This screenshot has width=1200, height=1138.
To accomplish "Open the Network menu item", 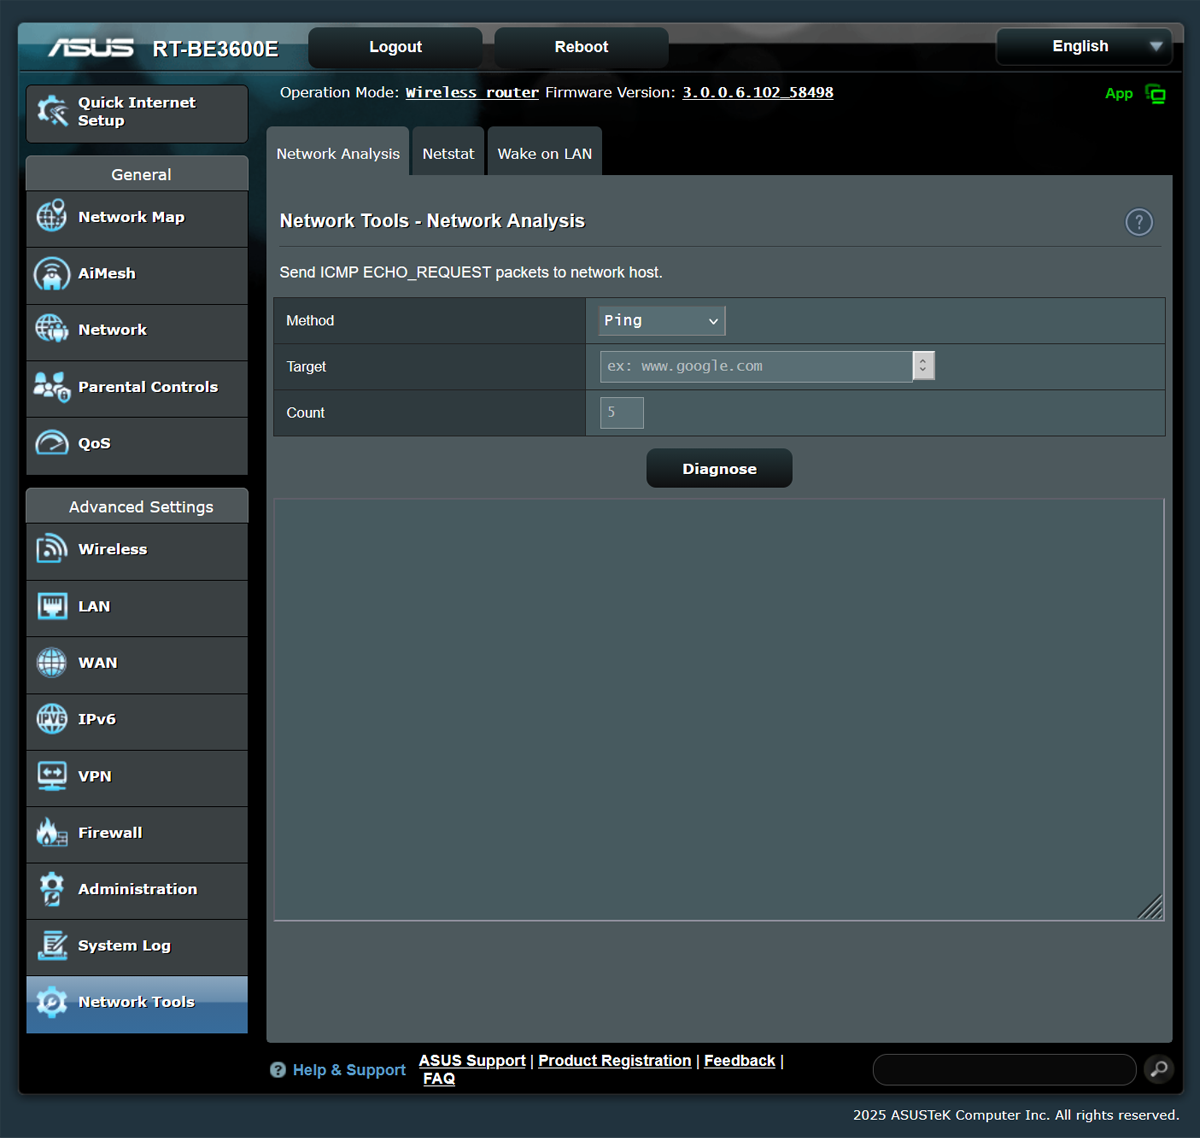I will (x=137, y=330).
